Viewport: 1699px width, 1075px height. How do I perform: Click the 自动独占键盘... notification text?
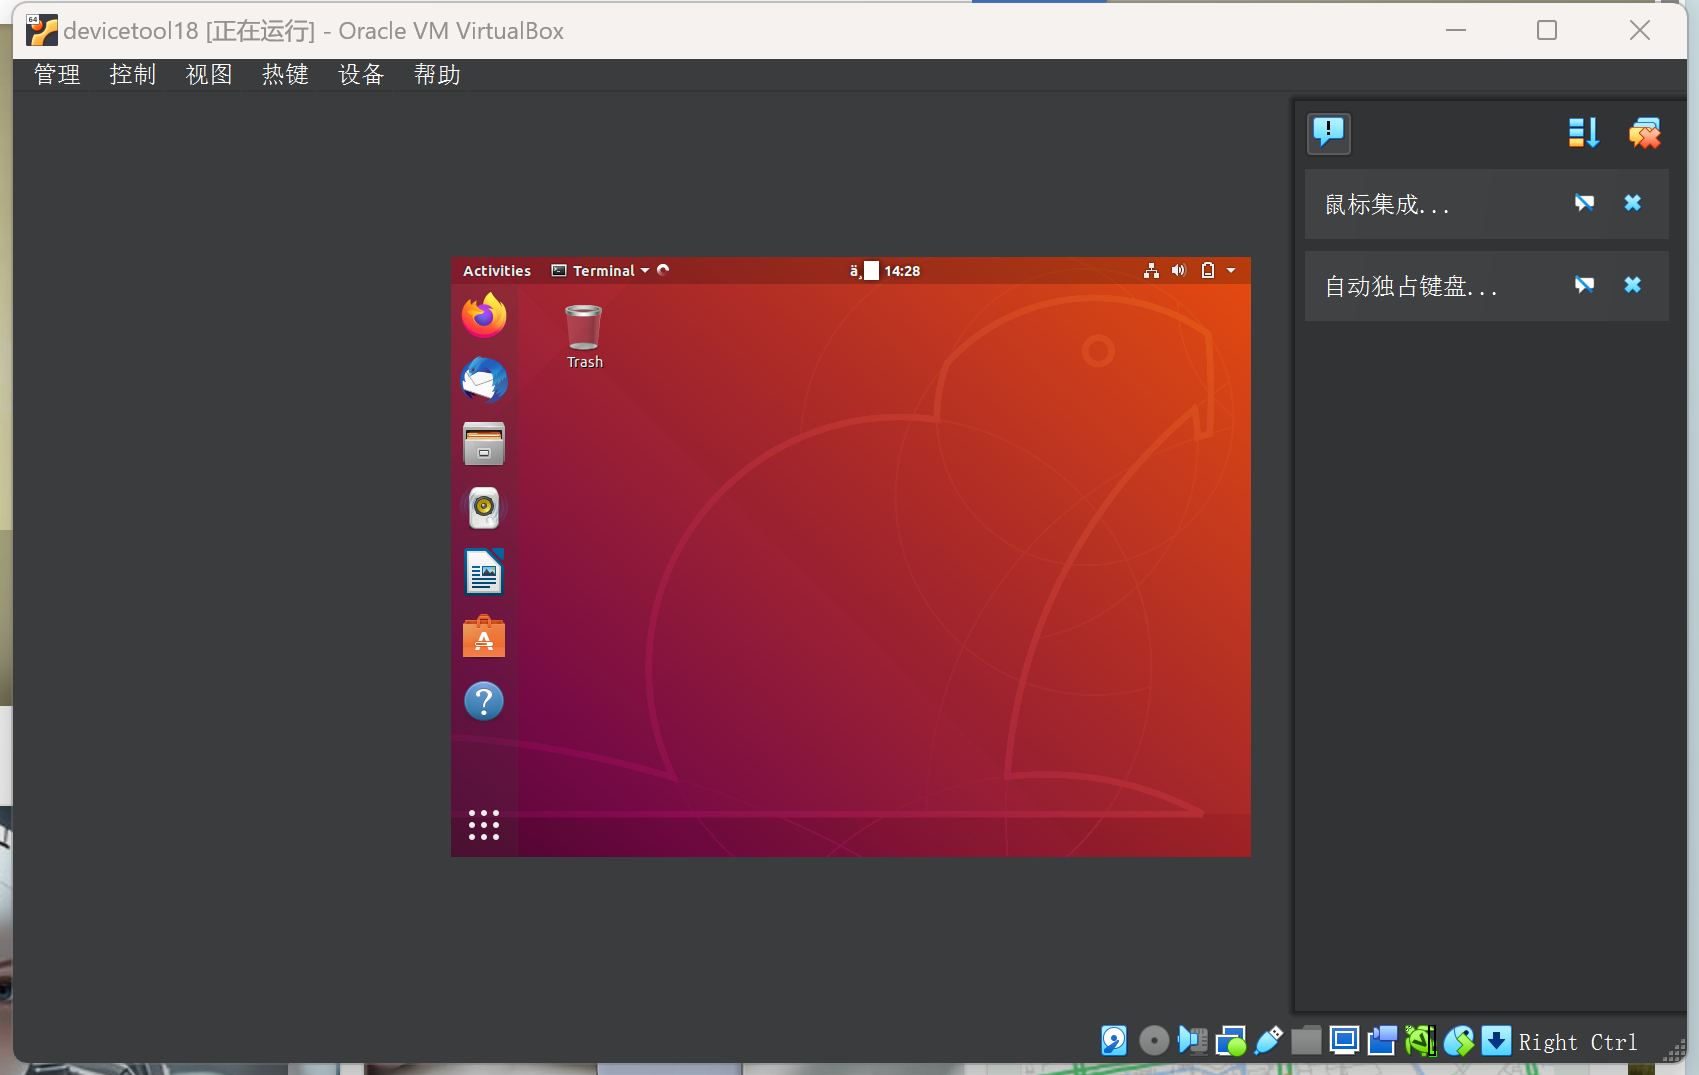[1410, 287]
